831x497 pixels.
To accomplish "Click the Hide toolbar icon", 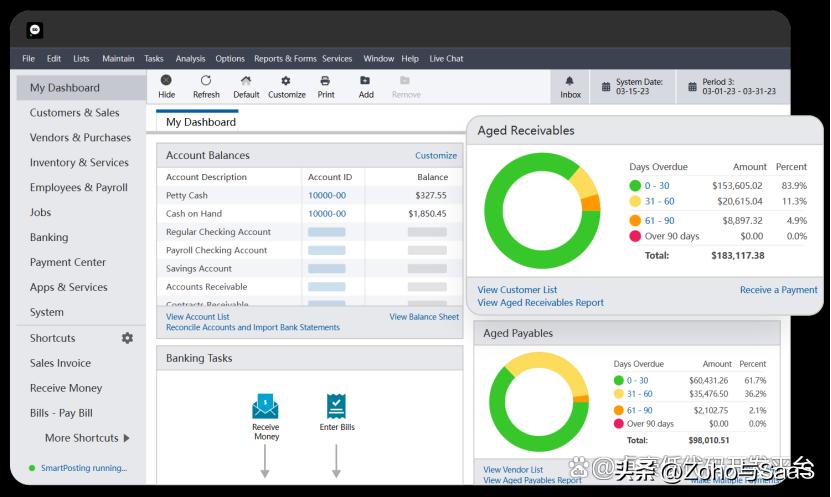I will (166, 81).
